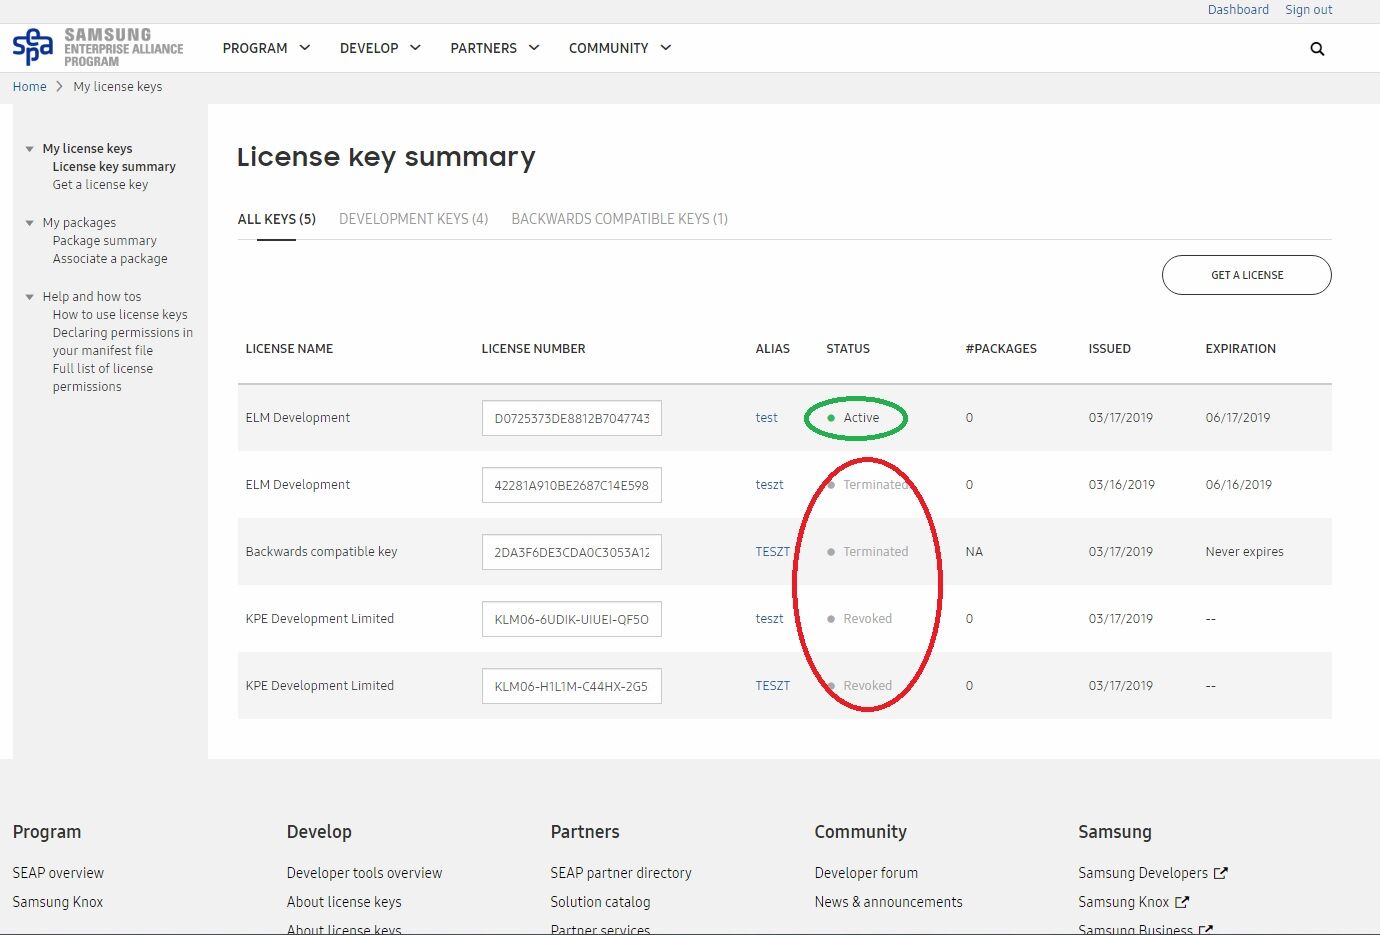Click the Samsung SEAP logo
Screen dimensions: 1380x935
[x=97, y=47]
